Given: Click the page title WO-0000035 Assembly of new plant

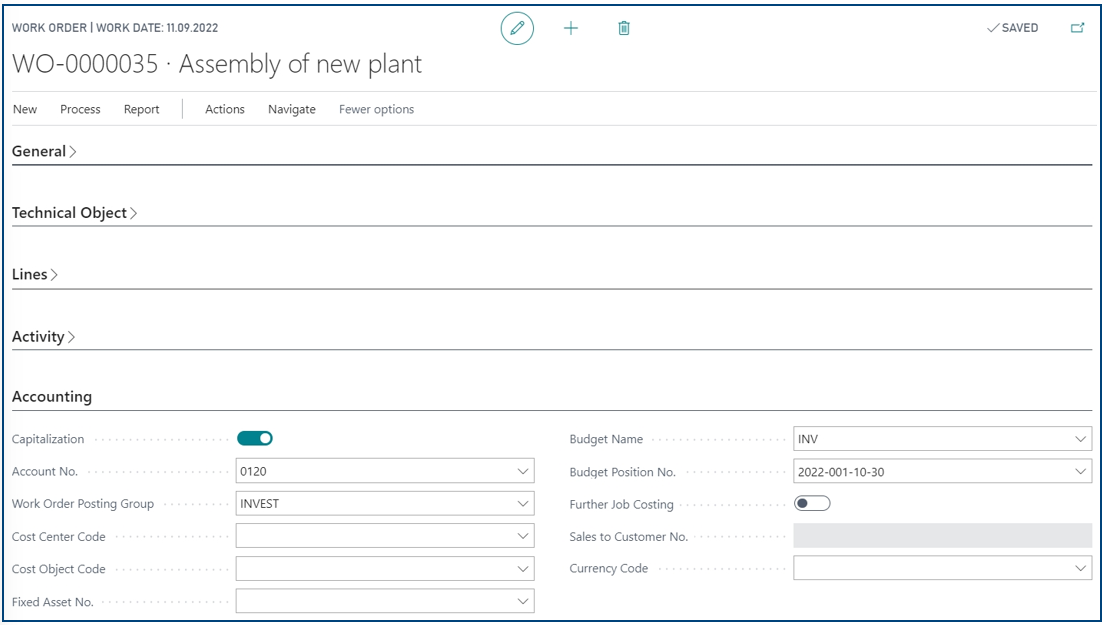Looking at the screenshot, I should tap(217, 64).
